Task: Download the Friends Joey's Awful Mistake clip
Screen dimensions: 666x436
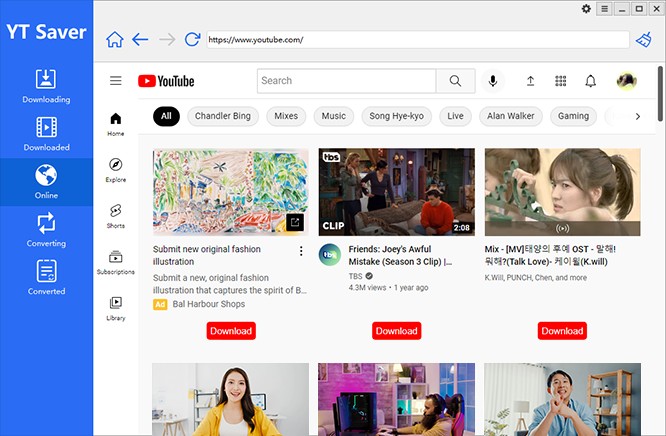Action: (396, 331)
